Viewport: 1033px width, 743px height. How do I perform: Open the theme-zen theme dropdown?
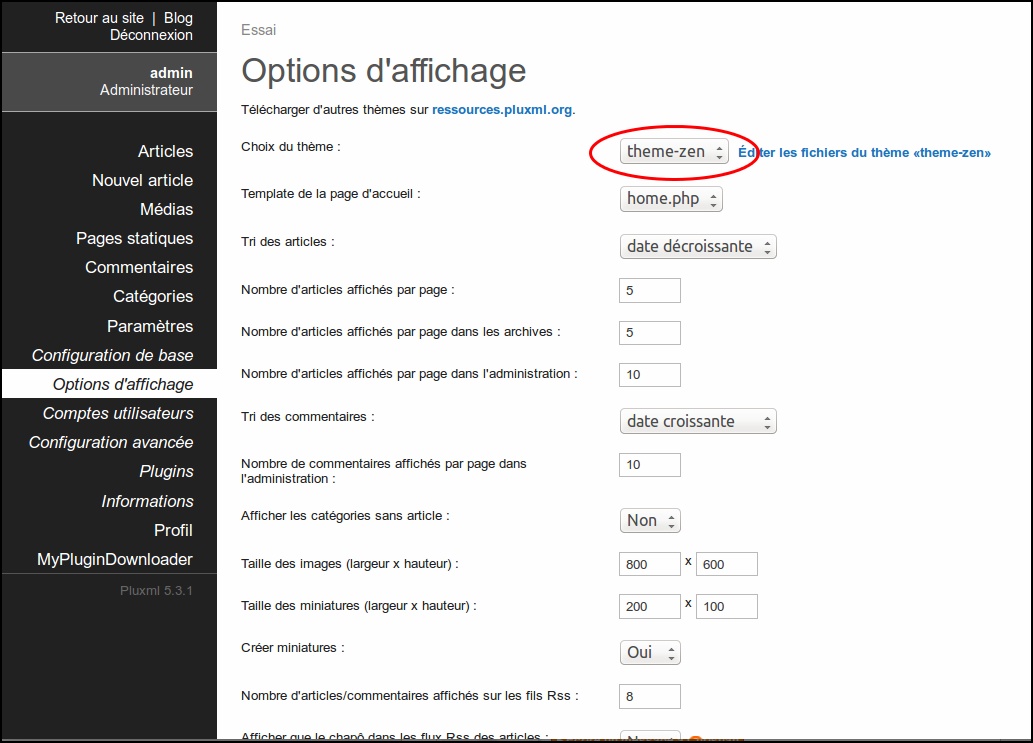673,152
